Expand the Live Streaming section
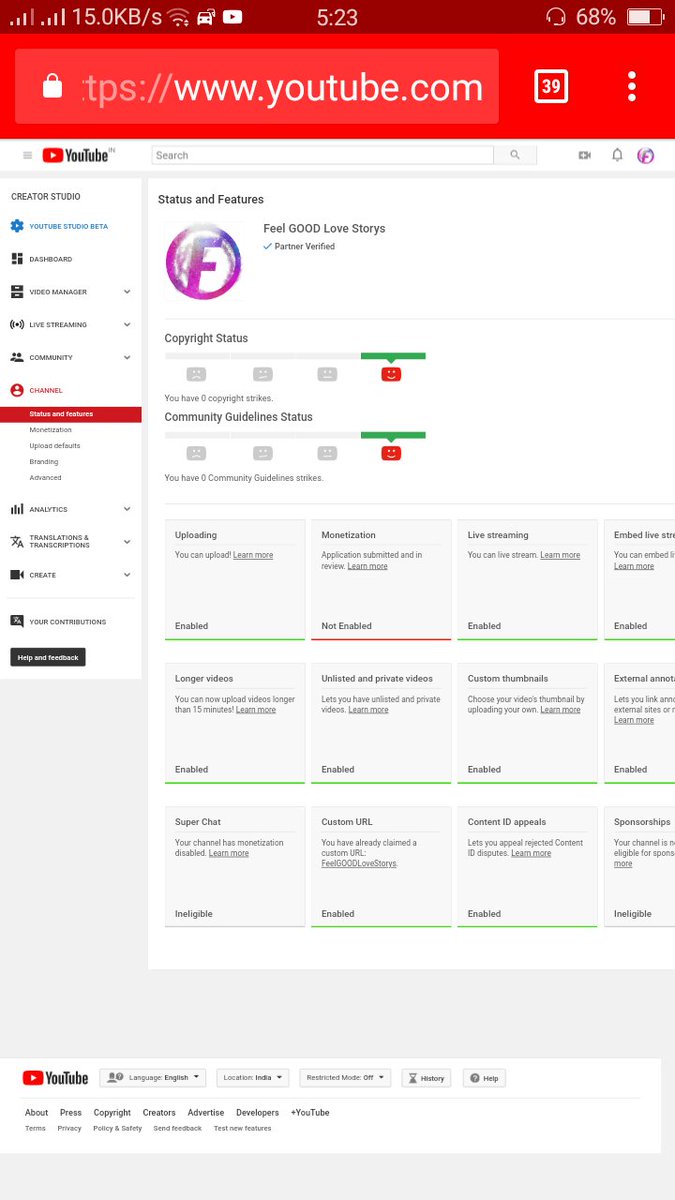 127,325
